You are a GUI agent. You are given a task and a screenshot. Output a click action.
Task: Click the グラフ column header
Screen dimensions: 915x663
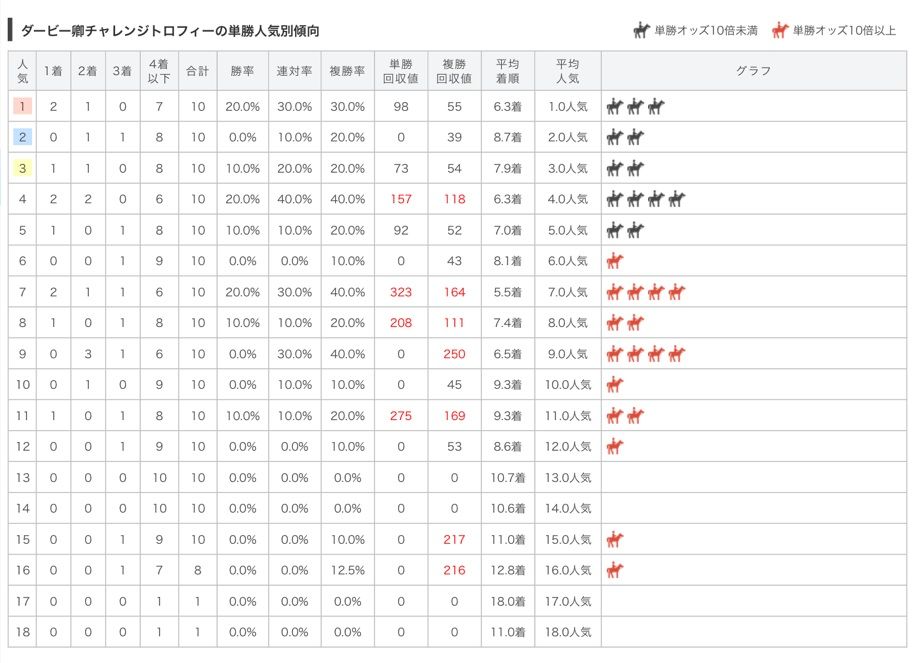coord(753,71)
